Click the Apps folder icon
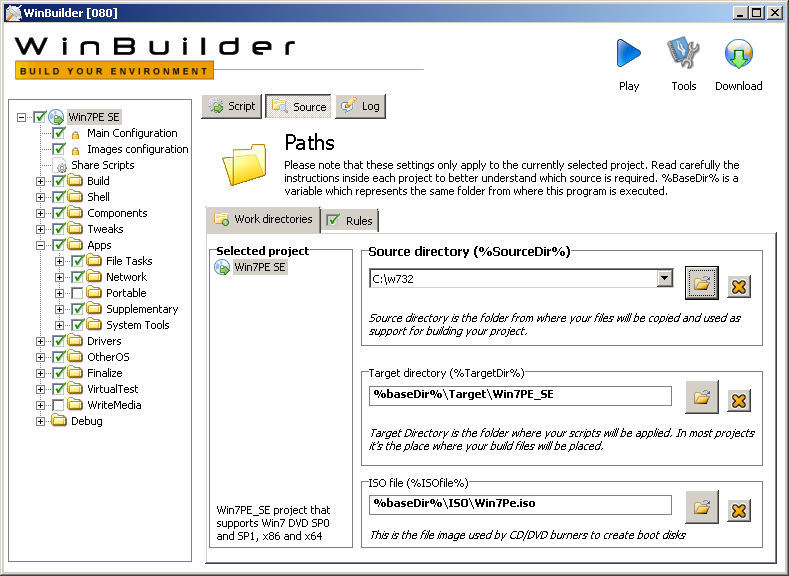 (75, 245)
